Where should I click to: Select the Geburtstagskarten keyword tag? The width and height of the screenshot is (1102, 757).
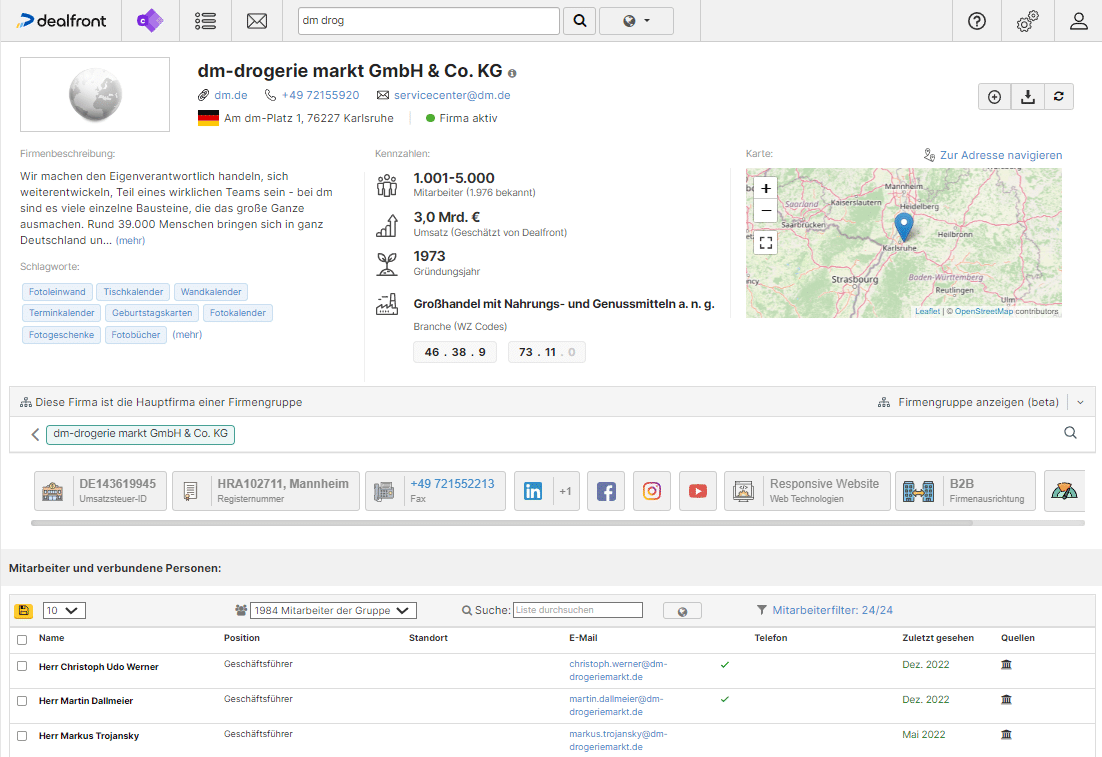152,313
